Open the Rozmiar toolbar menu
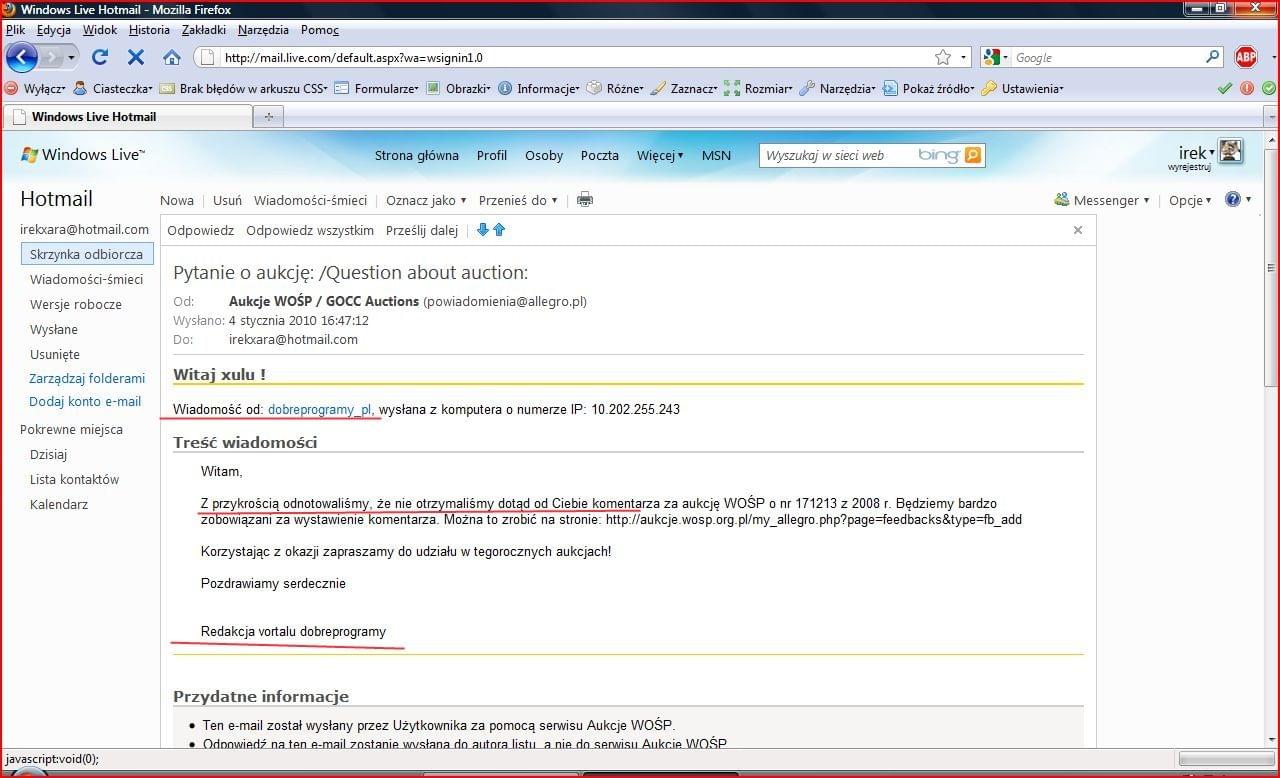The width and height of the screenshot is (1280, 778). 758,88
